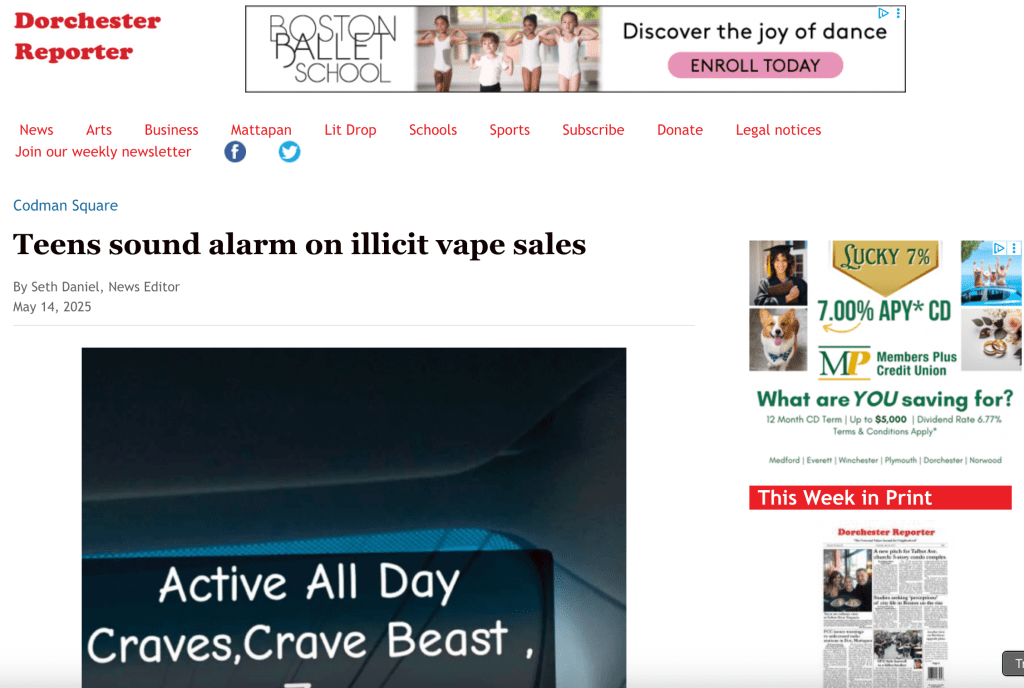1024x688 pixels.
Task: Click the Members Plus Credit Union logo
Action: coord(888,363)
